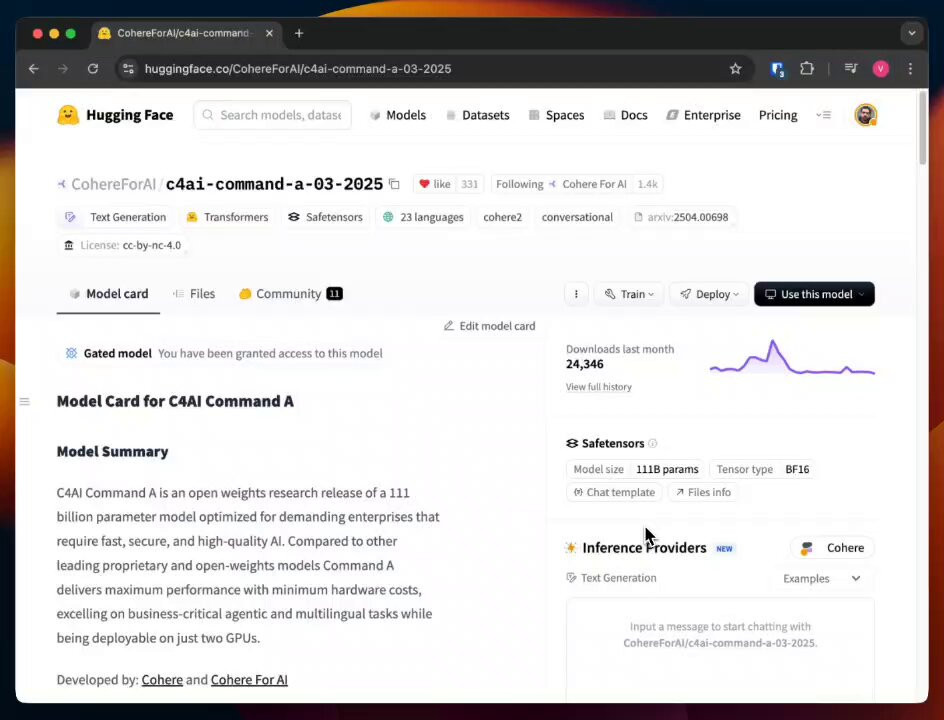Viewport: 944px width, 720px height.
Task: Expand the Examples dropdown
Action: (821, 579)
